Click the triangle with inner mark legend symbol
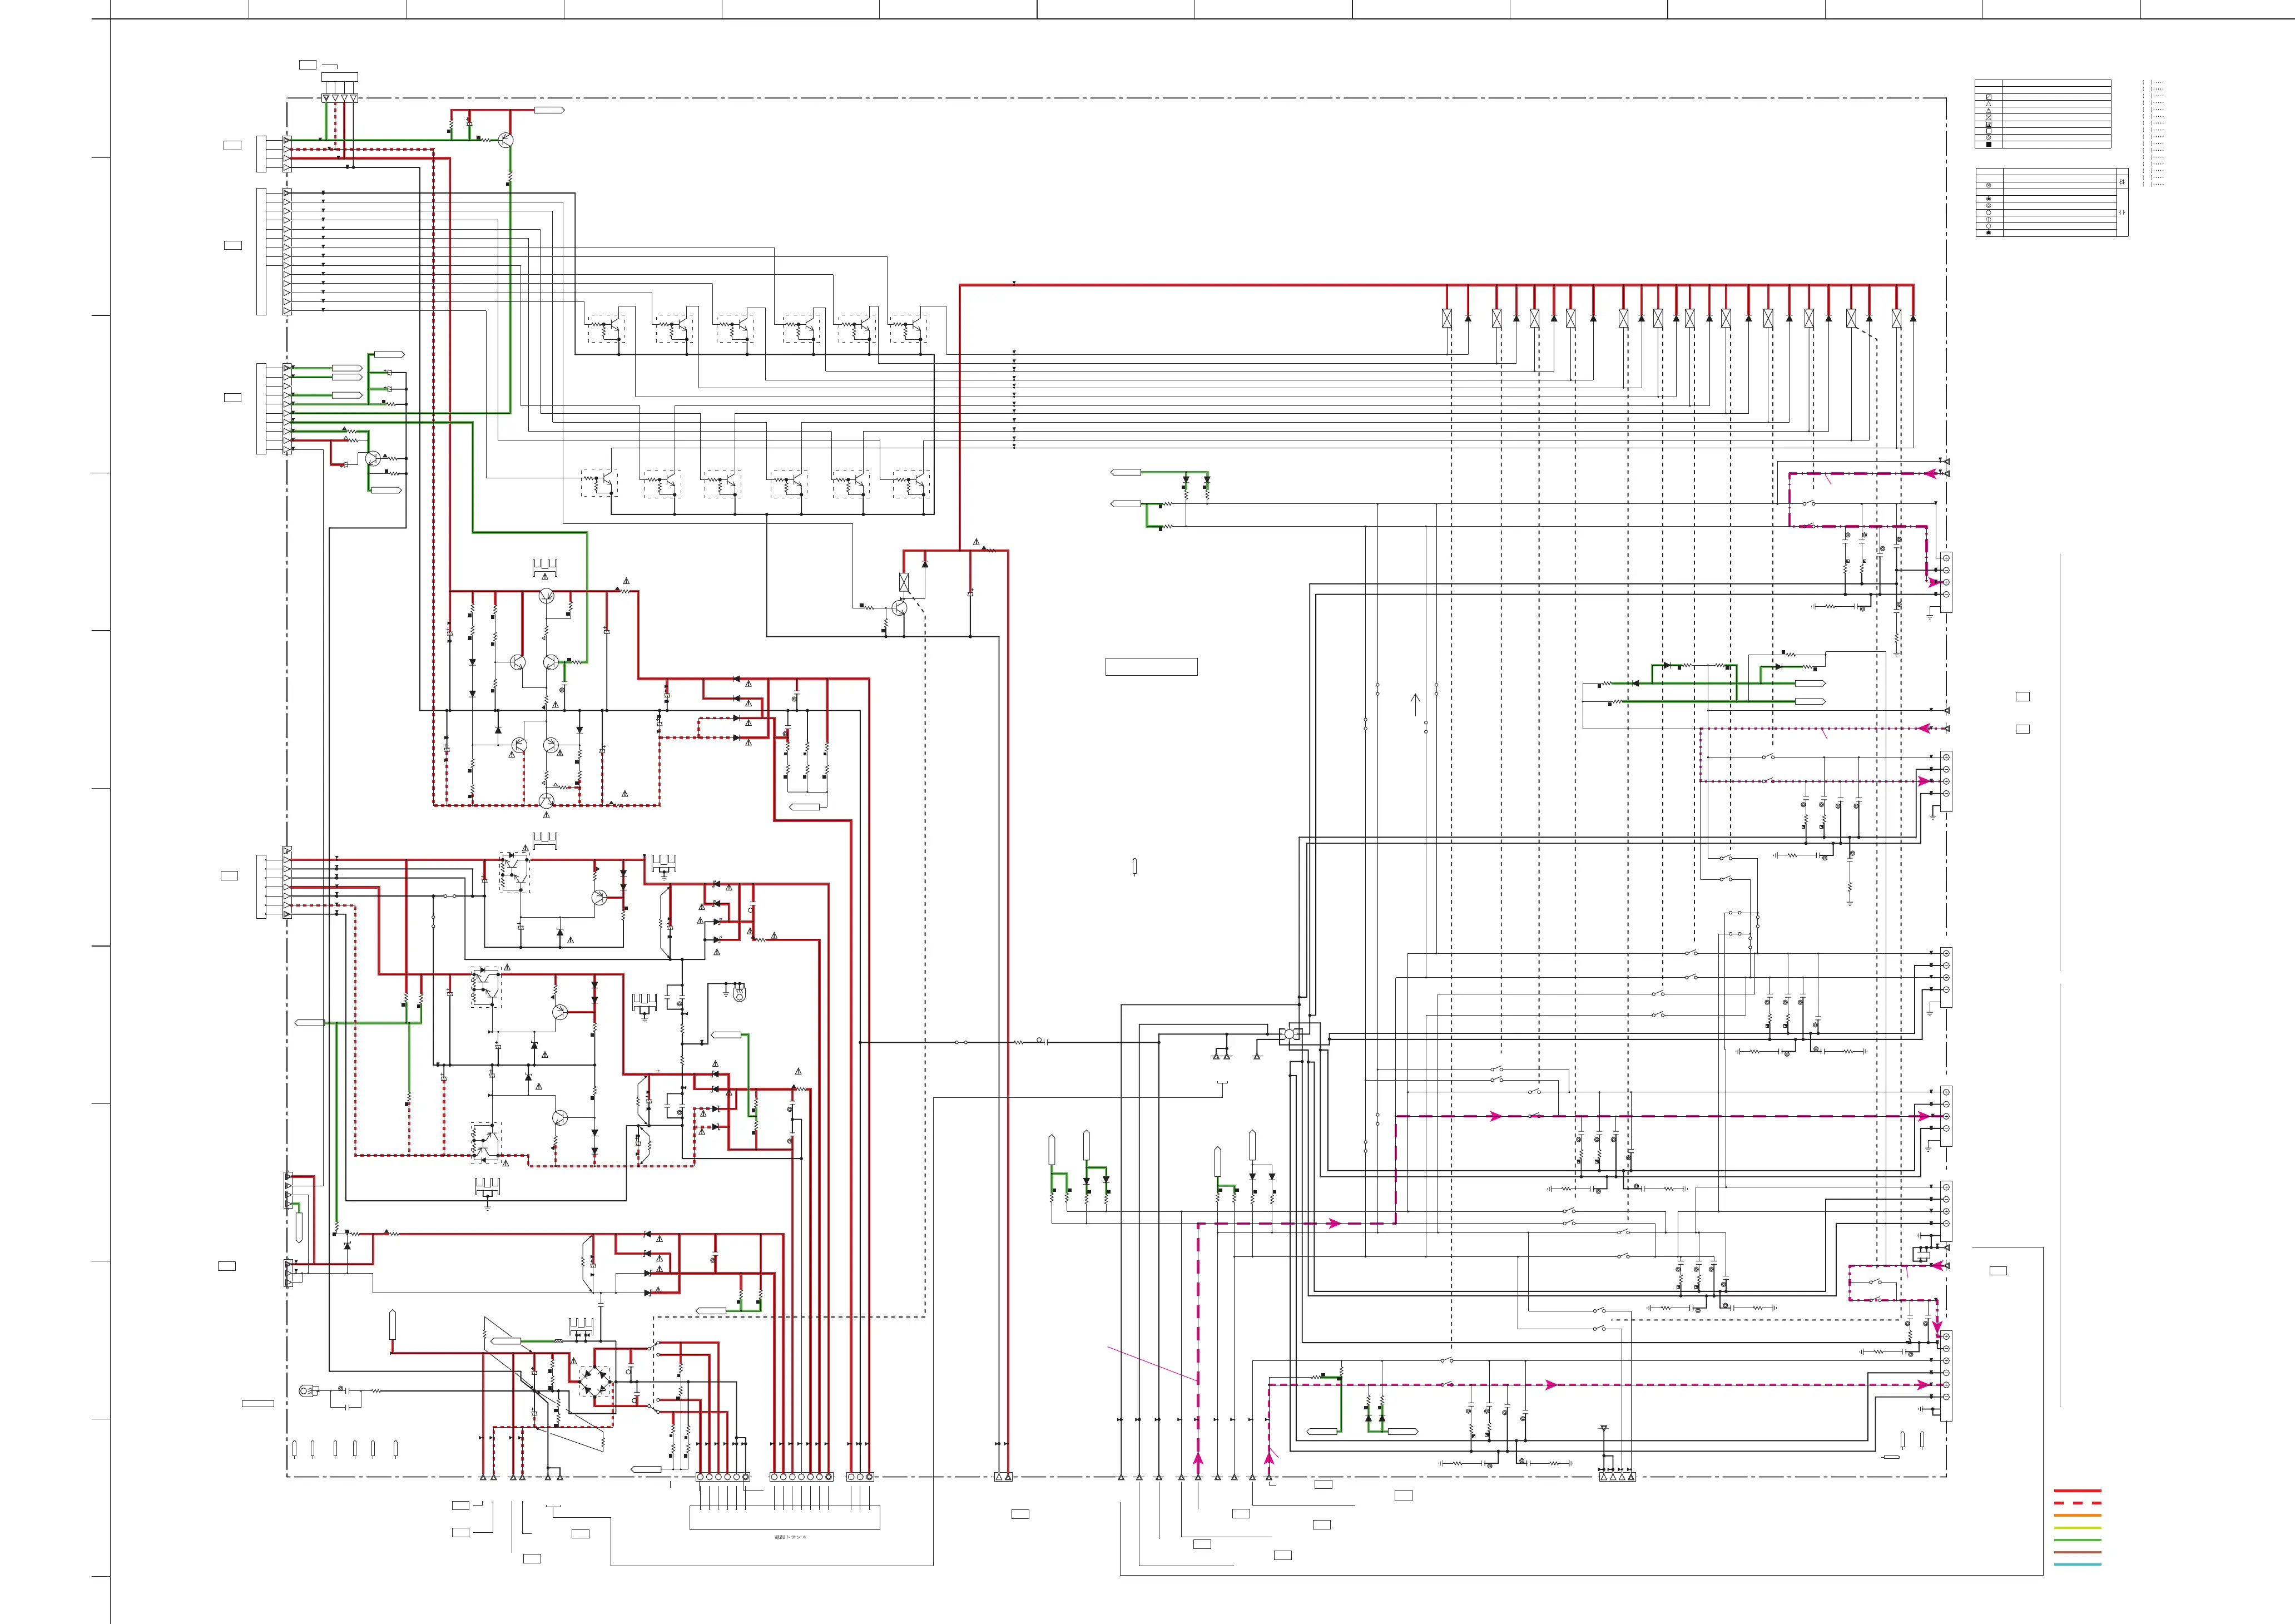The height and width of the screenshot is (1624, 2295). click(x=1989, y=111)
